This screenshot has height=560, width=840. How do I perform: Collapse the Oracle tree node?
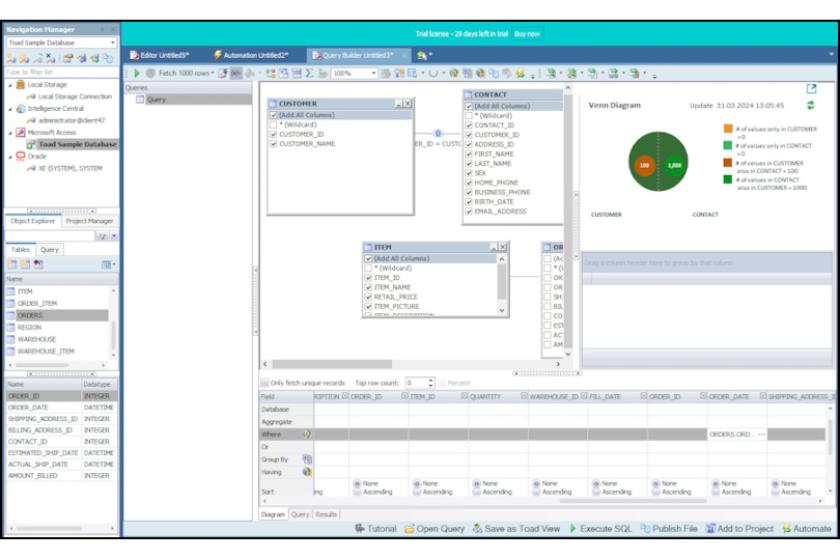pos(10,156)
